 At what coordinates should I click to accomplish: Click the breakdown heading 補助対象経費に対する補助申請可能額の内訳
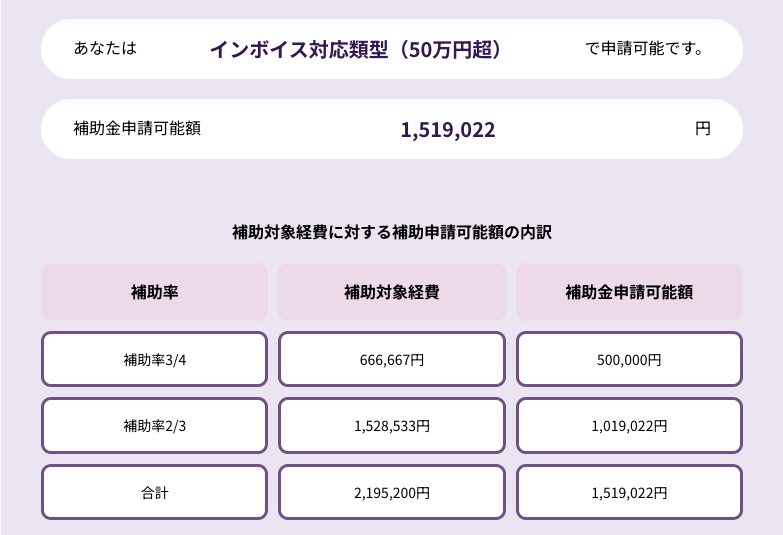pyautogui.click(x=392, y=233)
